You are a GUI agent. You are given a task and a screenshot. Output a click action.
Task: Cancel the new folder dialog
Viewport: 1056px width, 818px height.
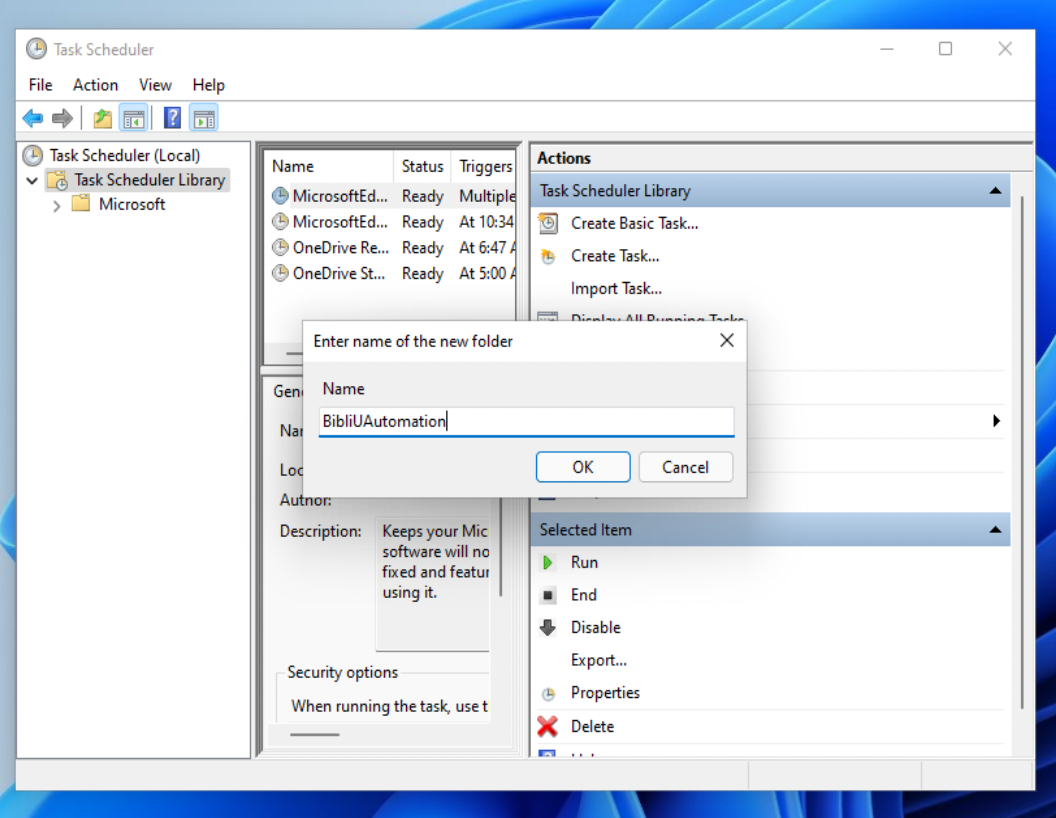(x=685, y=467)
